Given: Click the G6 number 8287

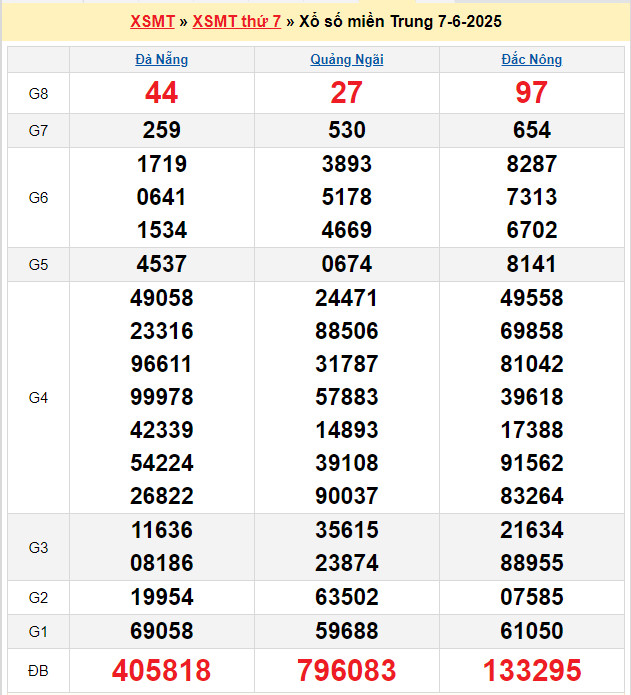Looking at the screenshot, I should (x=532, y=164).
